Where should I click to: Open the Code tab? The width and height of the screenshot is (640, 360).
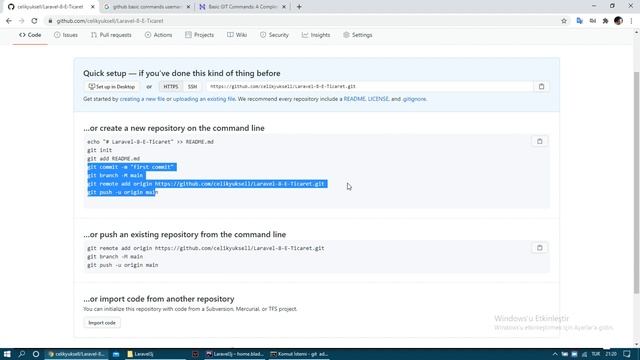click(x=30, y=35)
